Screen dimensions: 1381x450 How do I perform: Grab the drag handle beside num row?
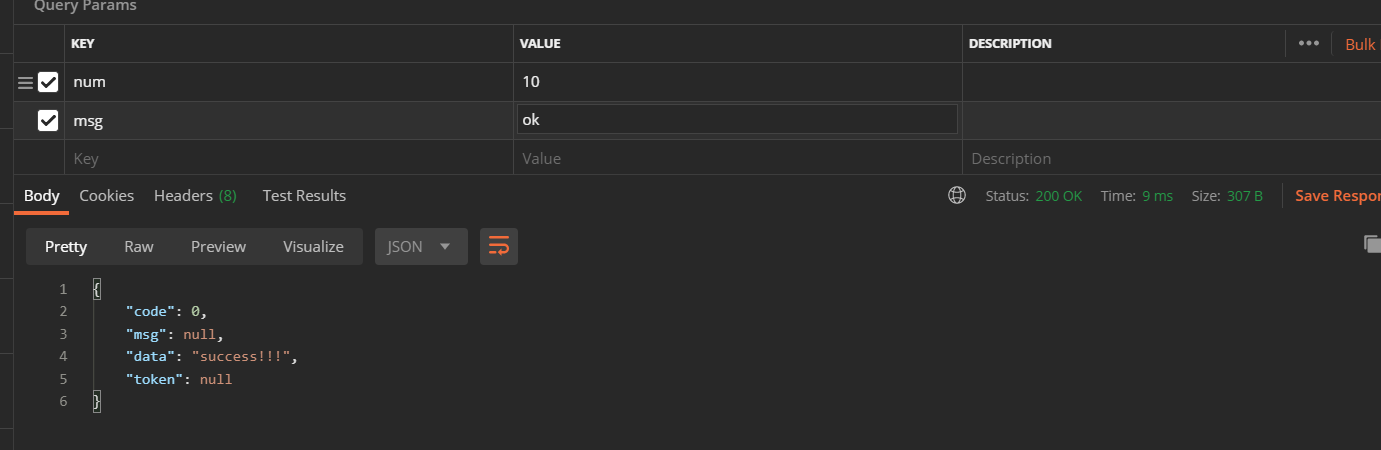click(25, 82)
